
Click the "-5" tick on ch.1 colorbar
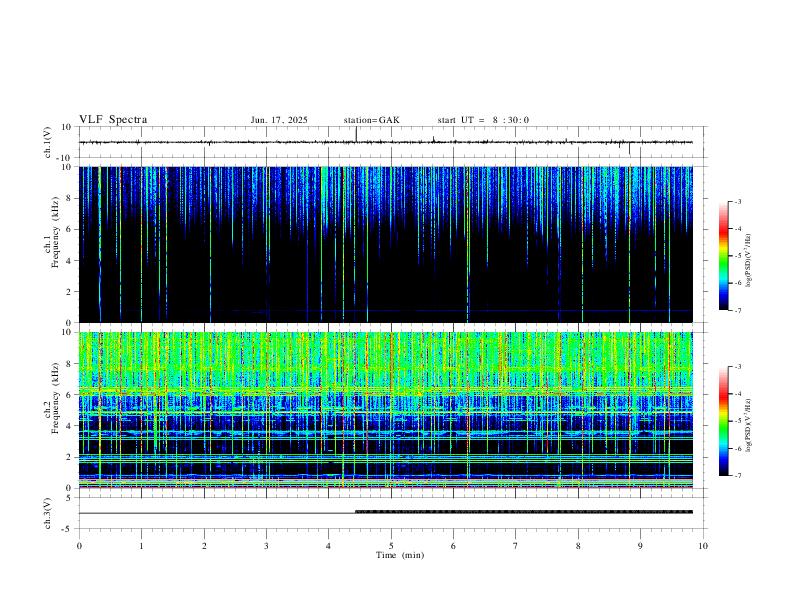(x=738, y=256)
